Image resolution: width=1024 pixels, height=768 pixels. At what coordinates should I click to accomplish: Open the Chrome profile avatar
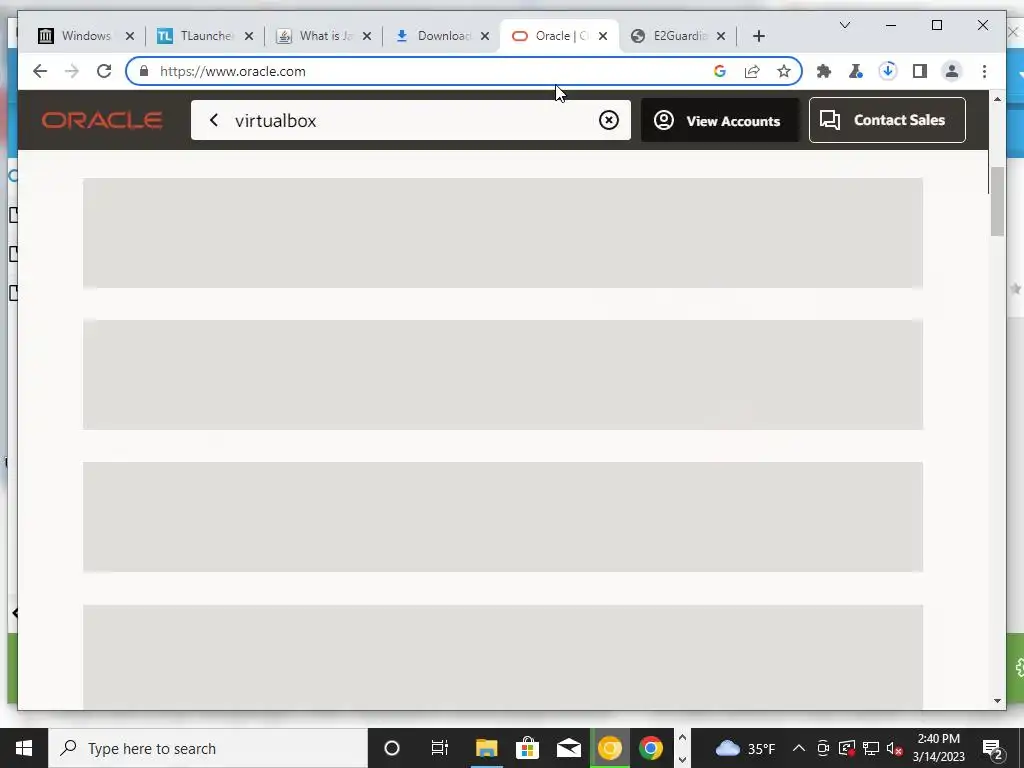coord(952,71)
